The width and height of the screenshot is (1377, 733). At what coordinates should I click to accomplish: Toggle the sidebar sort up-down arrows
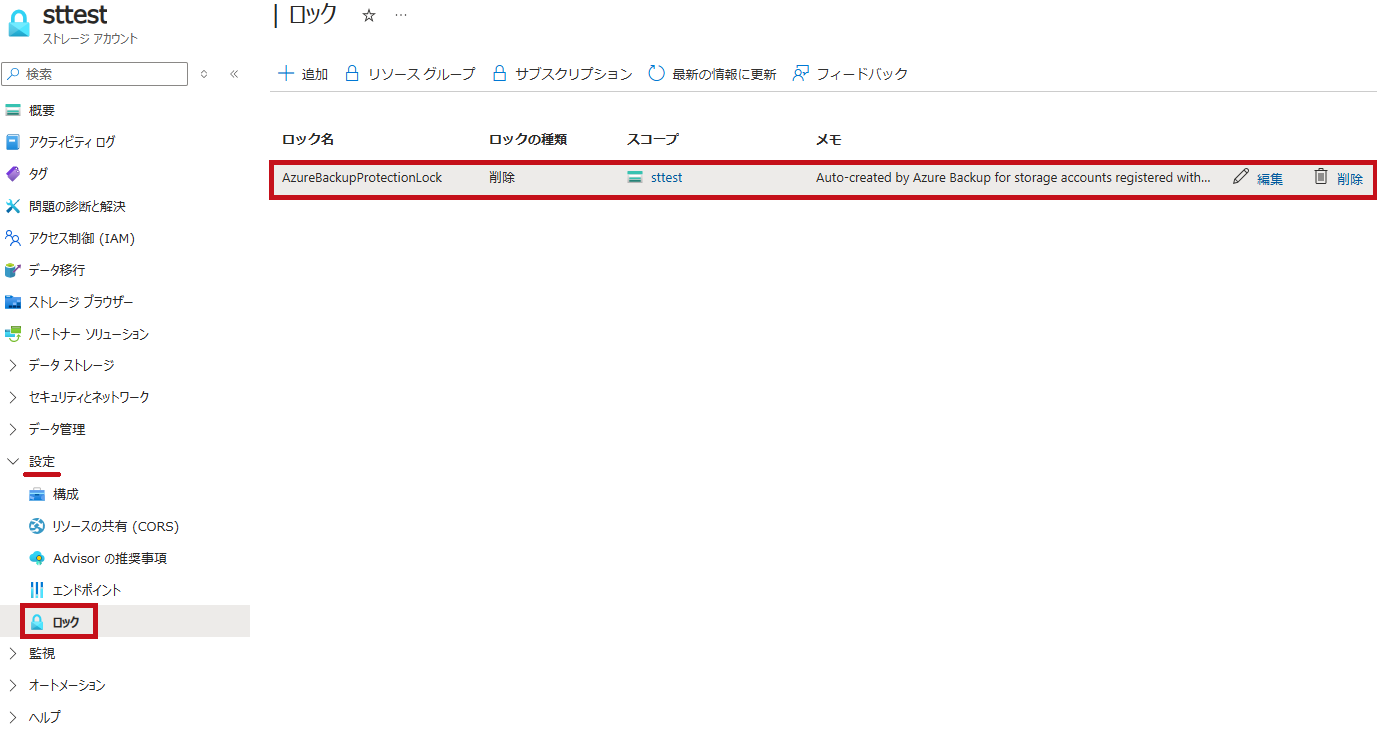pos(204,74)
